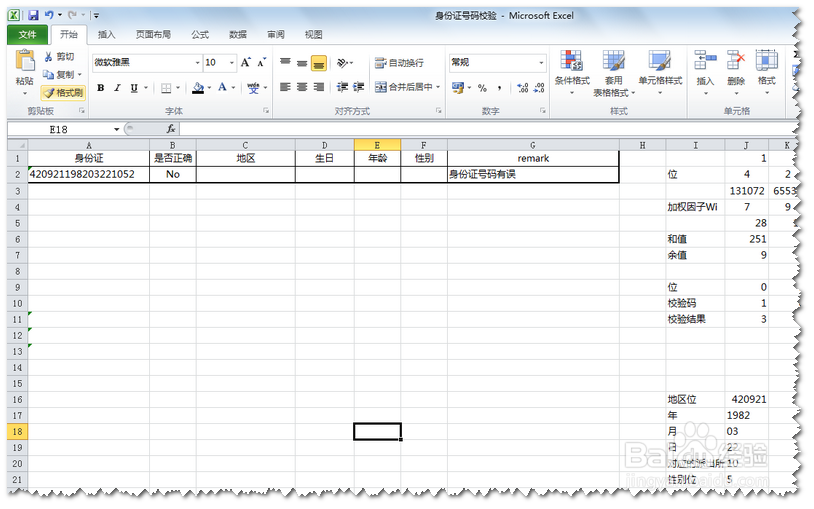Viewport: 814px width, 509px height.
Task: Click the accounting currency format icon
Action: [x=457, y=87]
